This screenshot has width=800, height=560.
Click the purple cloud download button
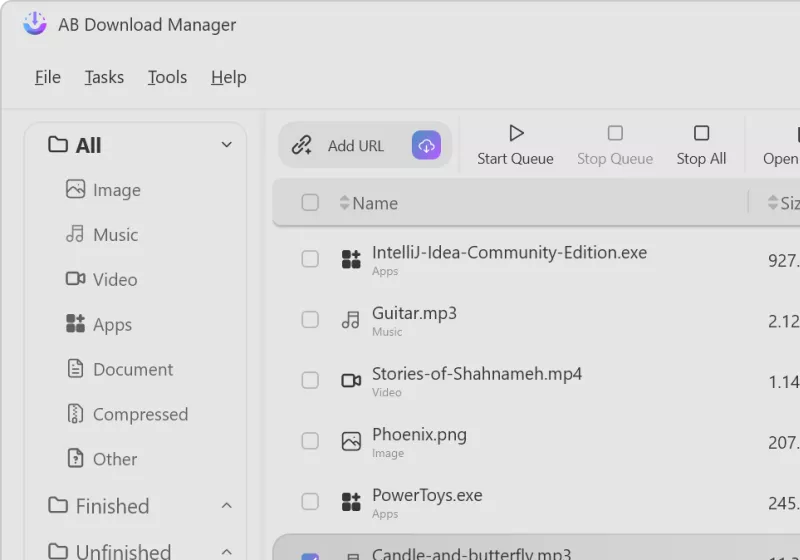click(x=427, y=145)
